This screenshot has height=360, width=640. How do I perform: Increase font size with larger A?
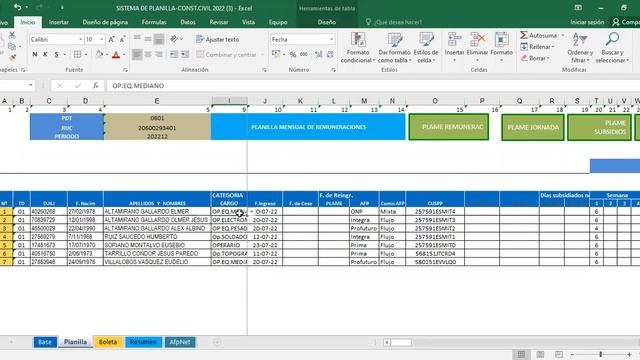111,39
